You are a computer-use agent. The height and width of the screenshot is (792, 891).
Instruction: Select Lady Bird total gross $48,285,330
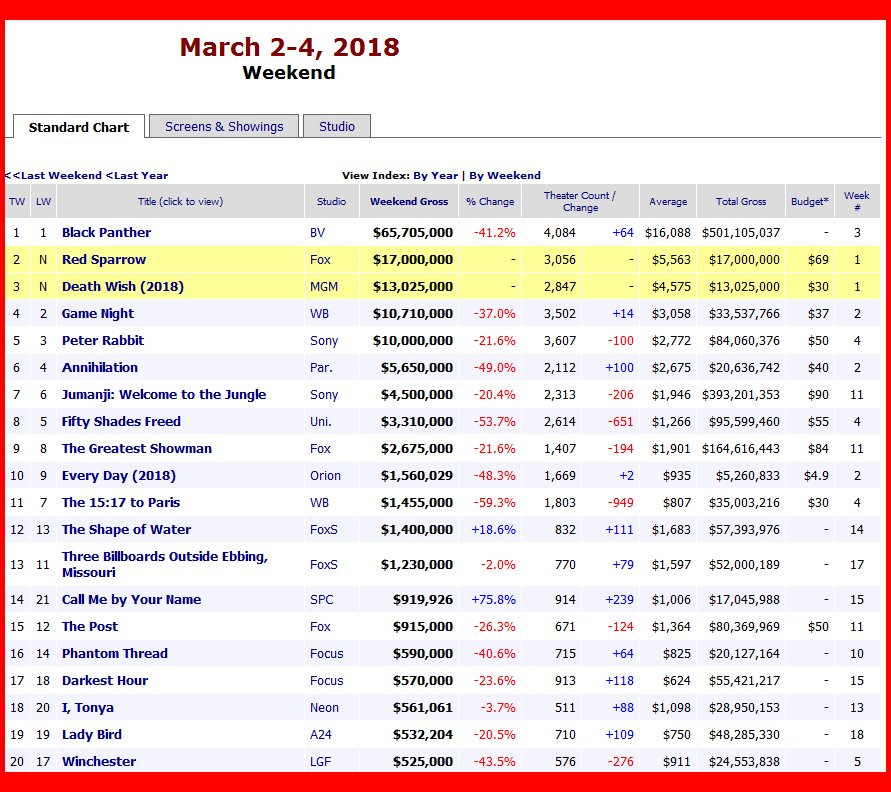click(744, 734)
